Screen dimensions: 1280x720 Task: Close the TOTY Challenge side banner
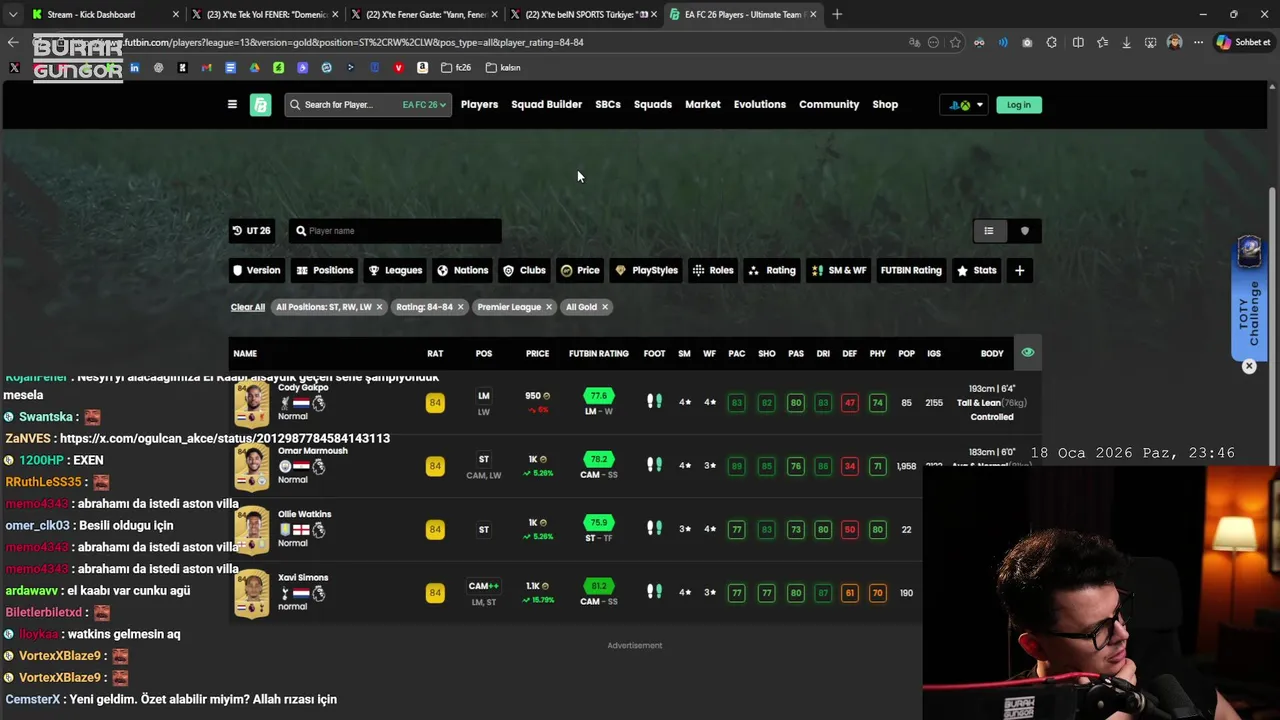[x=1249, y=366]
